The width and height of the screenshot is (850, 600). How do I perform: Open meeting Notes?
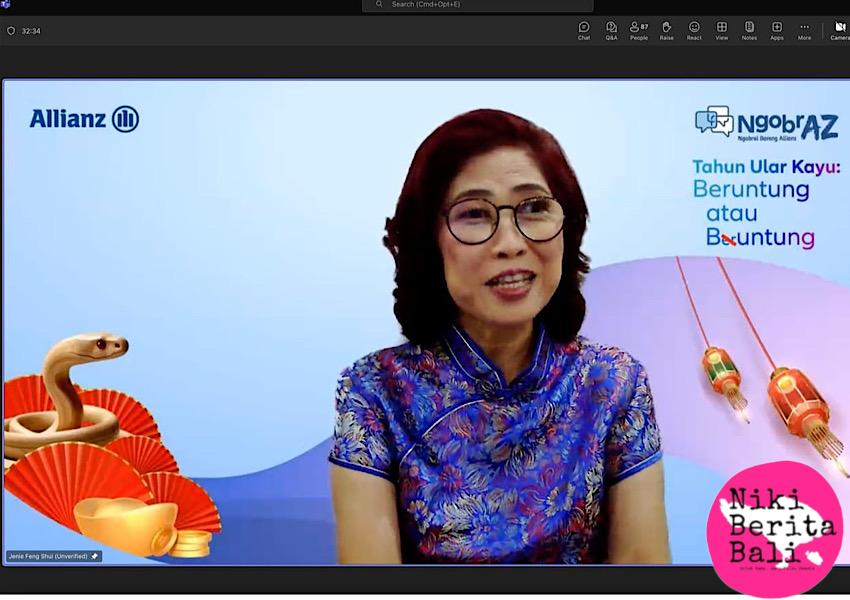[749, 30]
